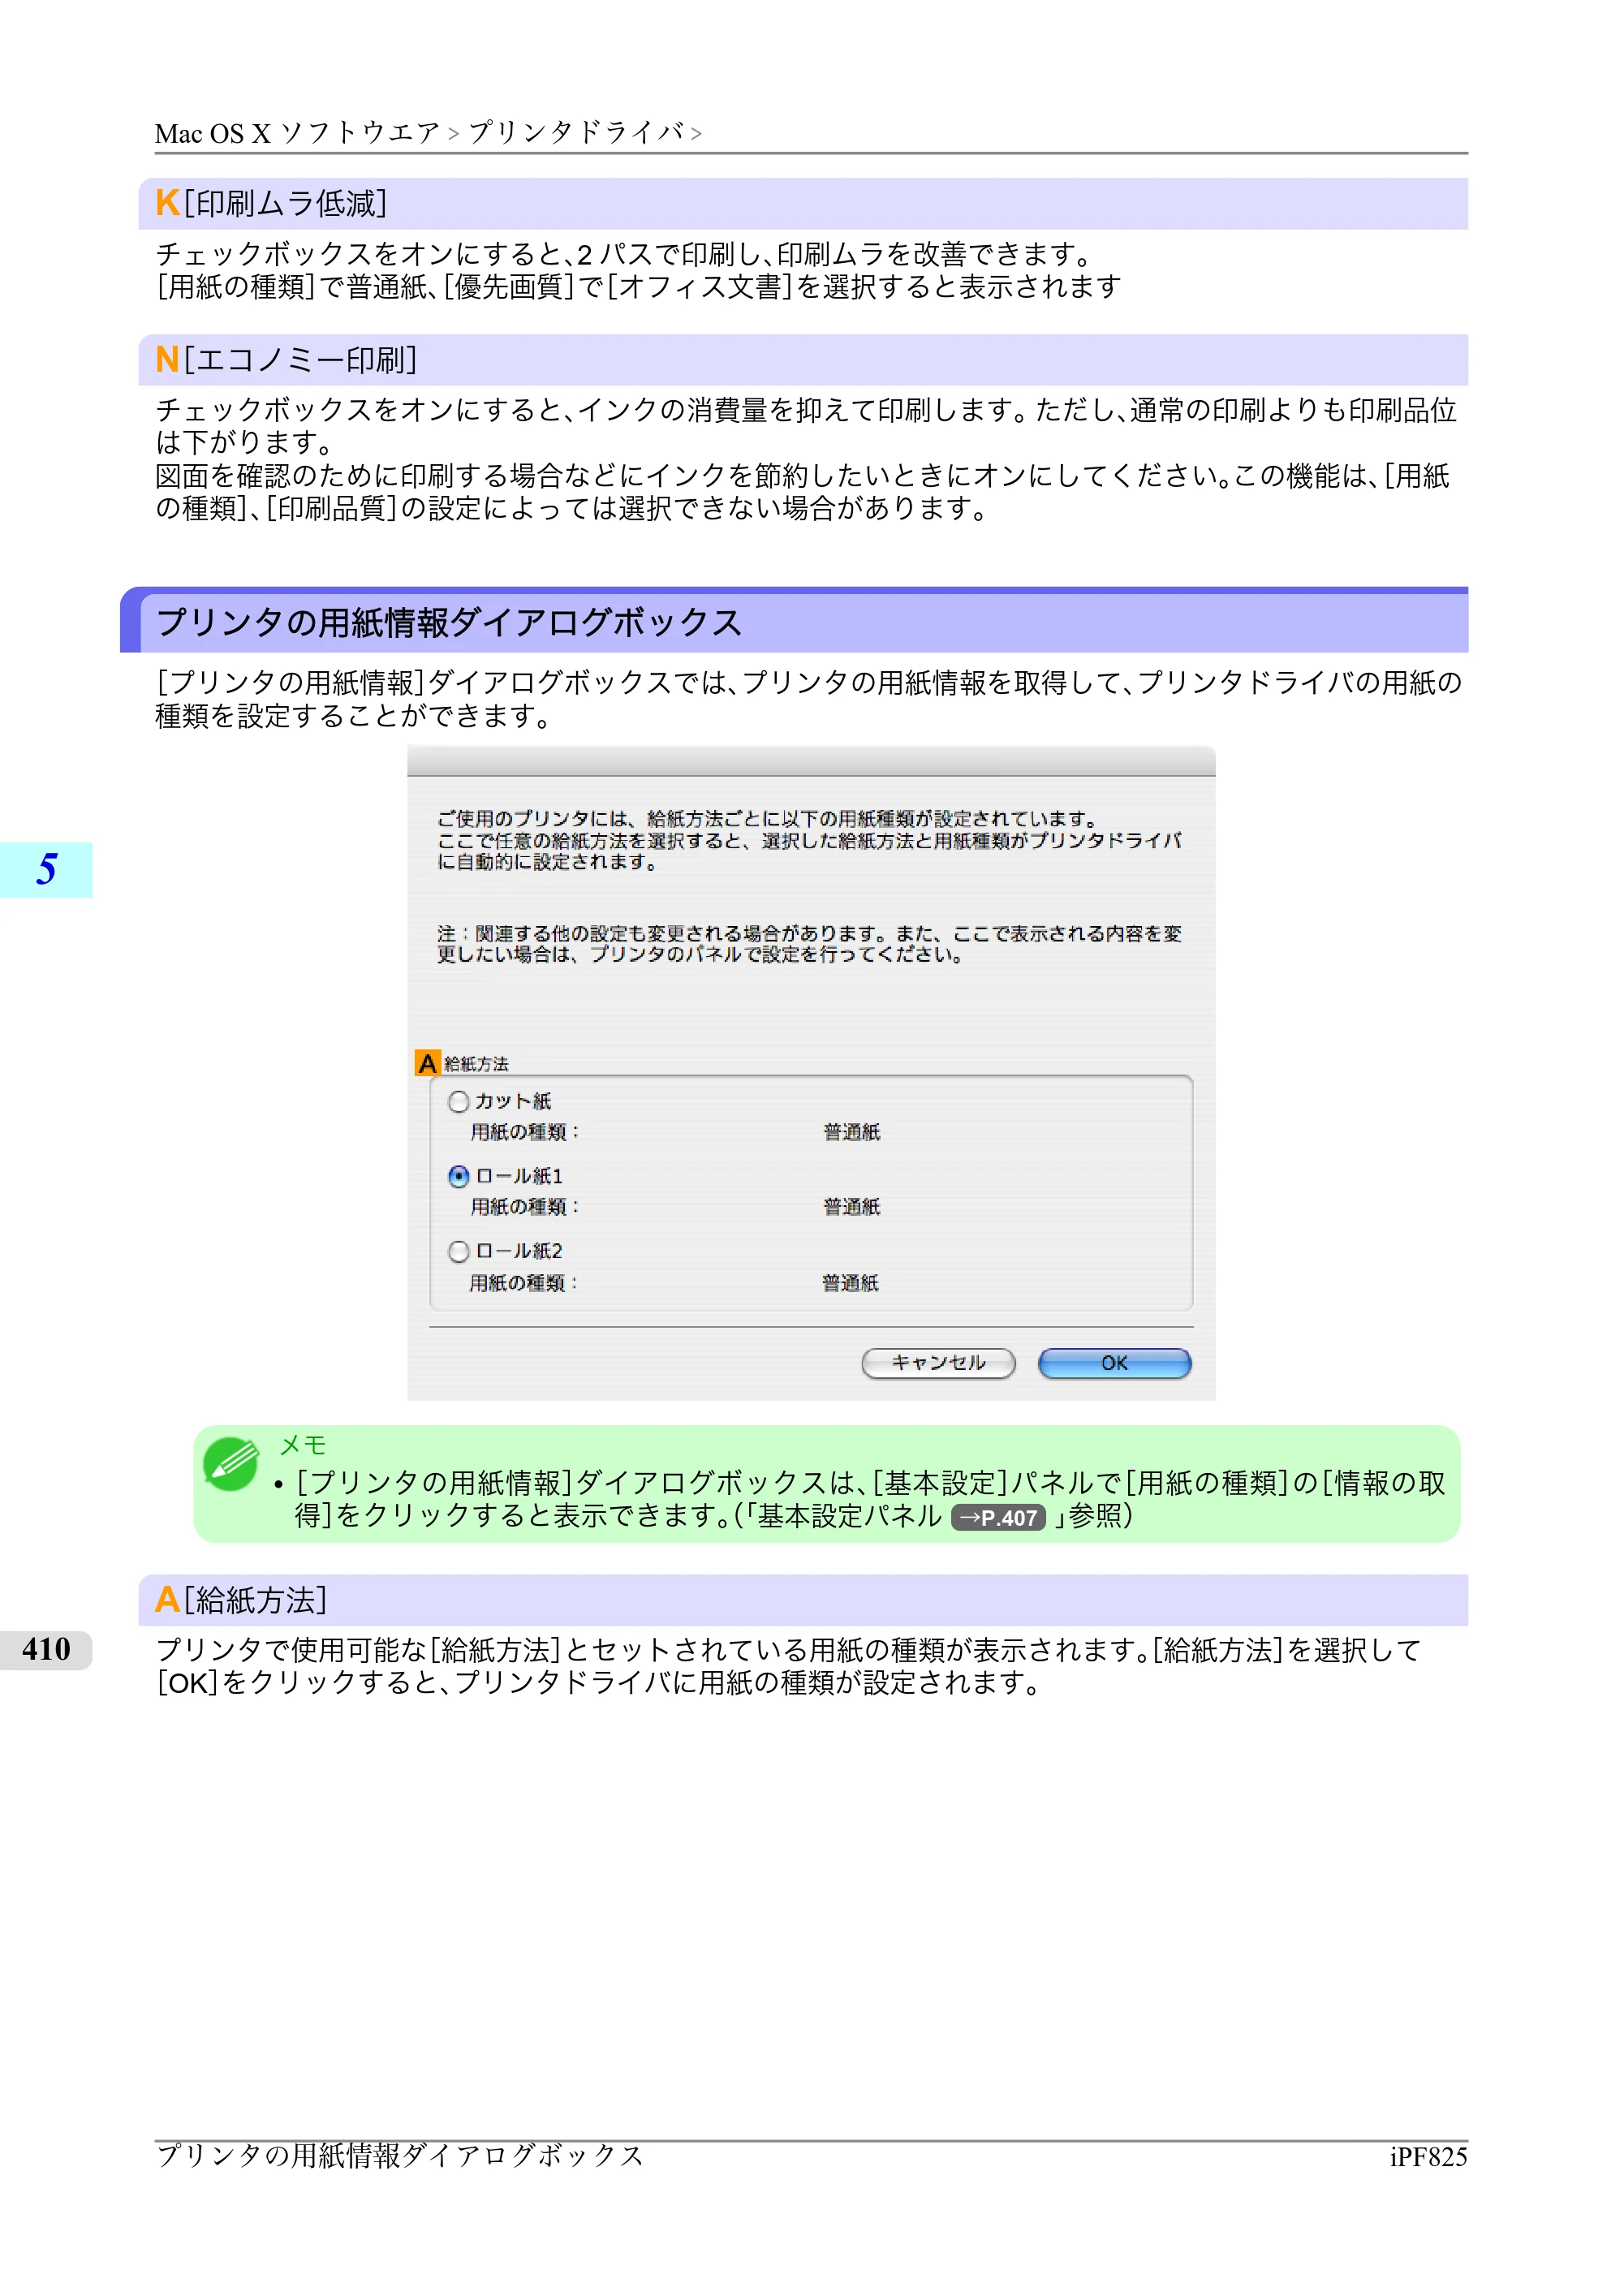Click the K[印刷ムラ低減] heading
The image size is (1624, 2296).
tap(271, 204)
